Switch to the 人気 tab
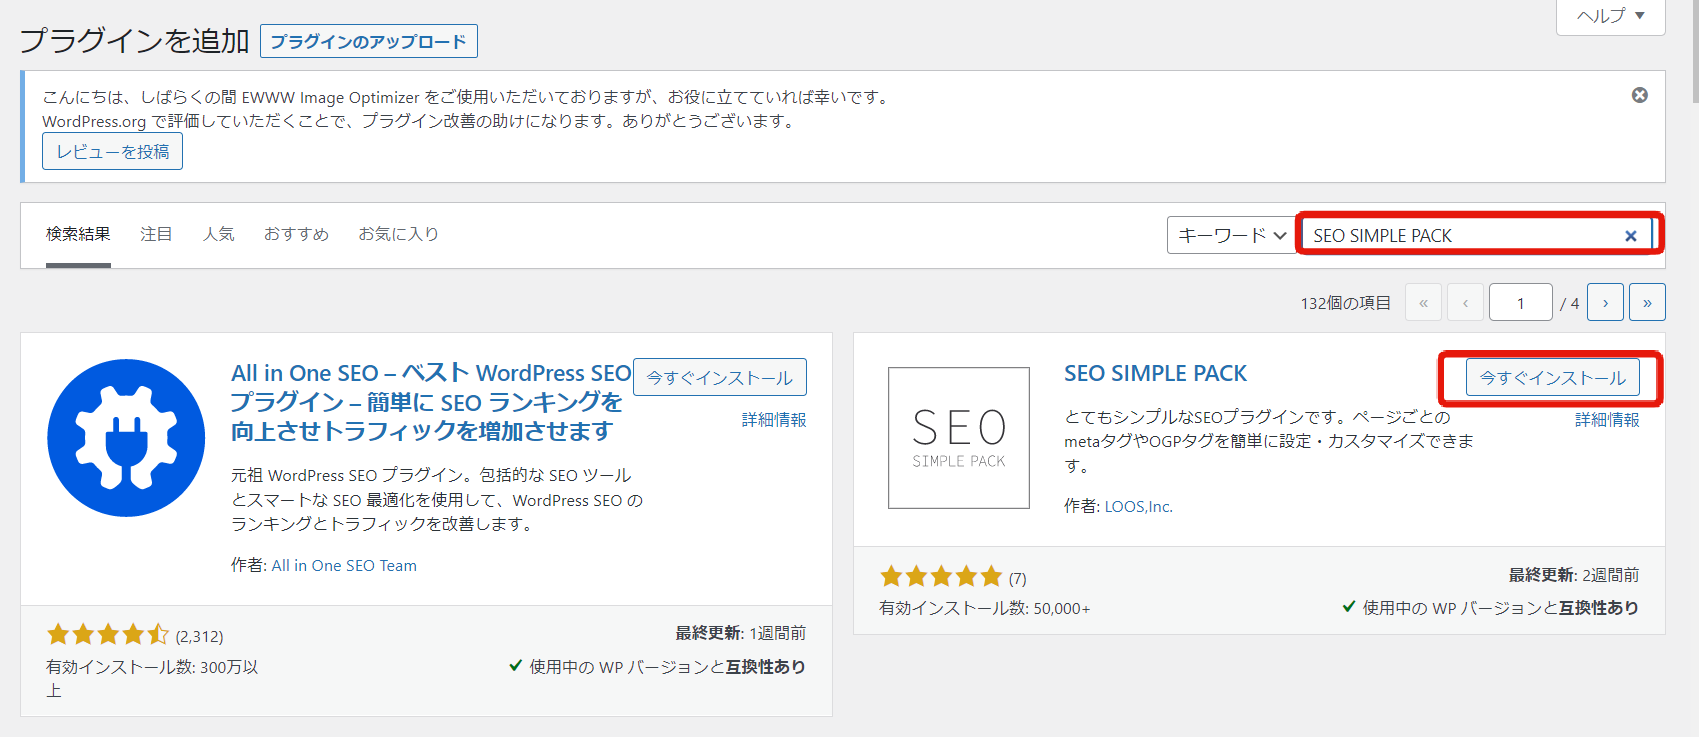This screenshot has height=737, width=1699. (218, 234)
